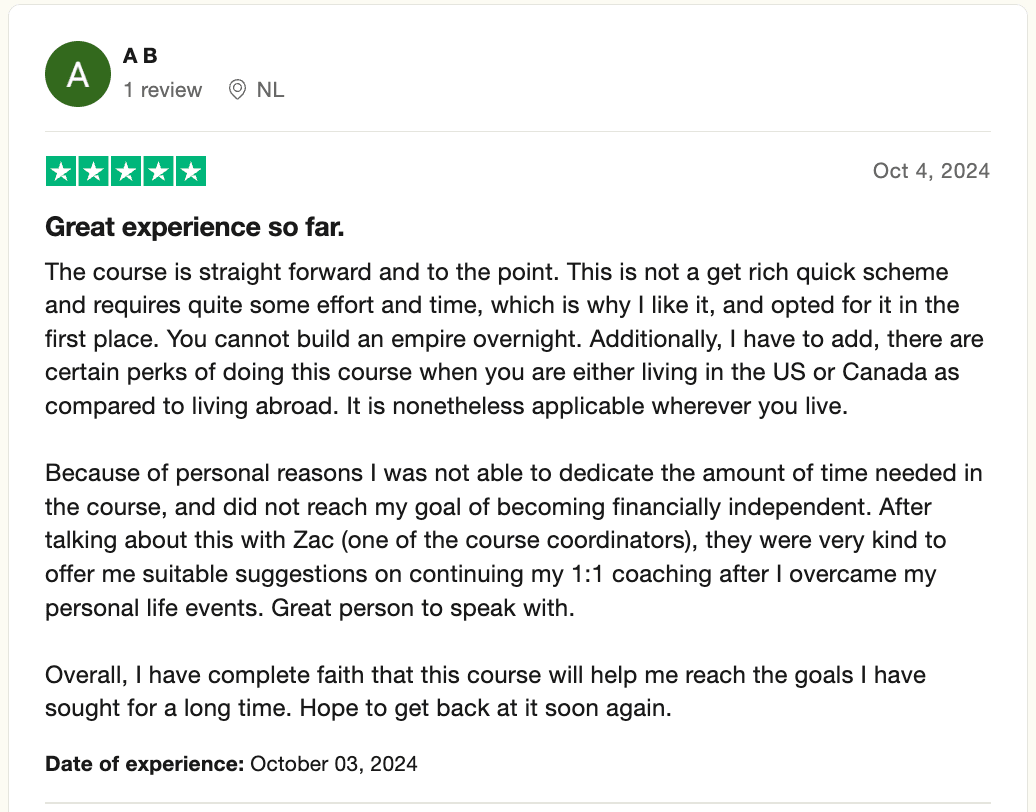Click the "October 03, 2024" experience date
The height and width of the screenshot is (812, 1036).
tap(333, 764)
